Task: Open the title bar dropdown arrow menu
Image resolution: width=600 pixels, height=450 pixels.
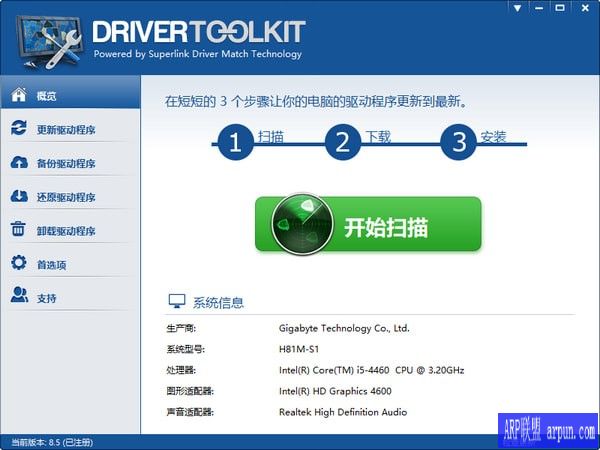Action: [518, 8]
